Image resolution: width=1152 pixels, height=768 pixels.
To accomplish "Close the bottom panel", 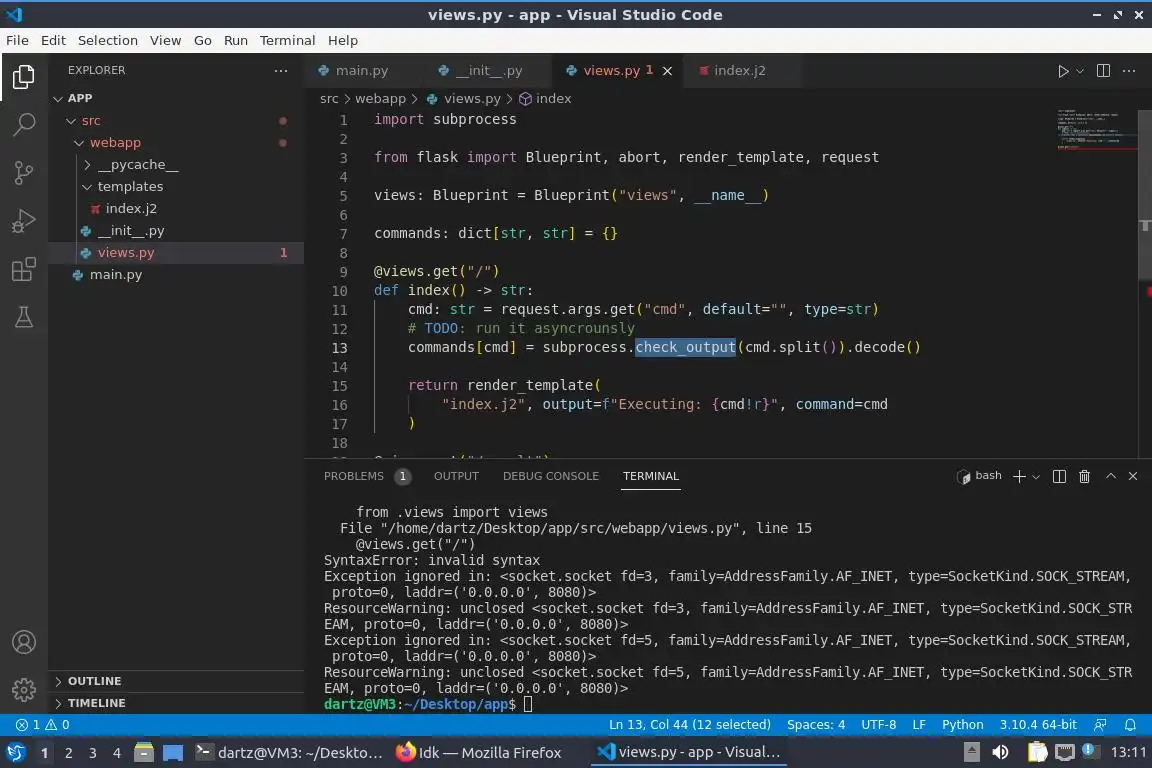I will [1133, 476].
